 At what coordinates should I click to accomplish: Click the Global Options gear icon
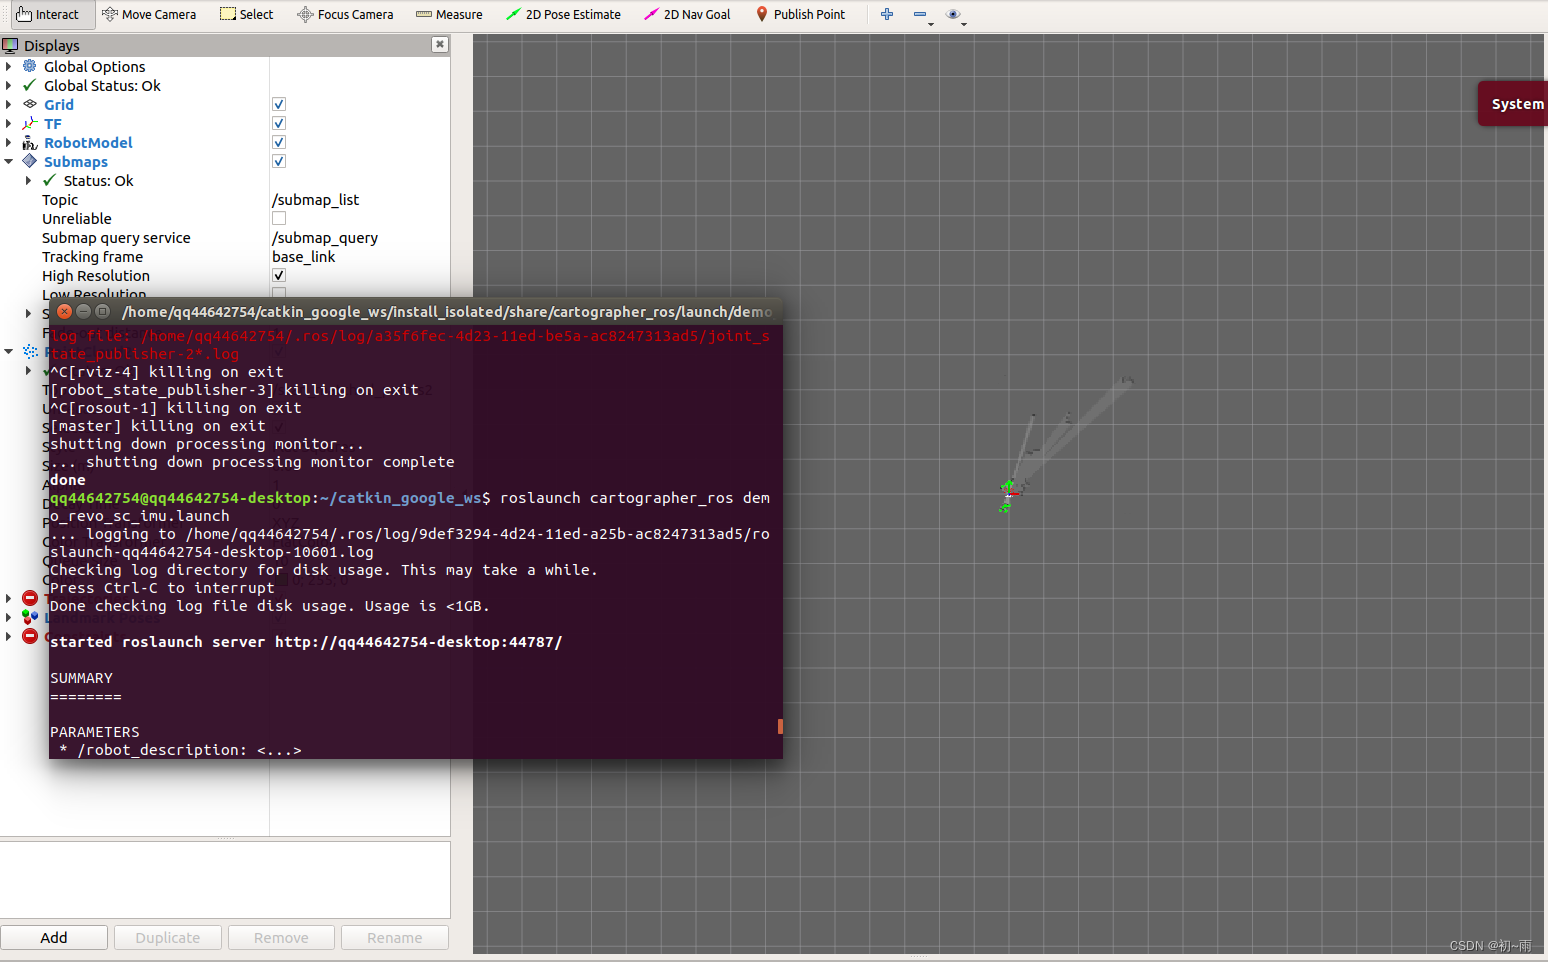[x=30, y=66]
